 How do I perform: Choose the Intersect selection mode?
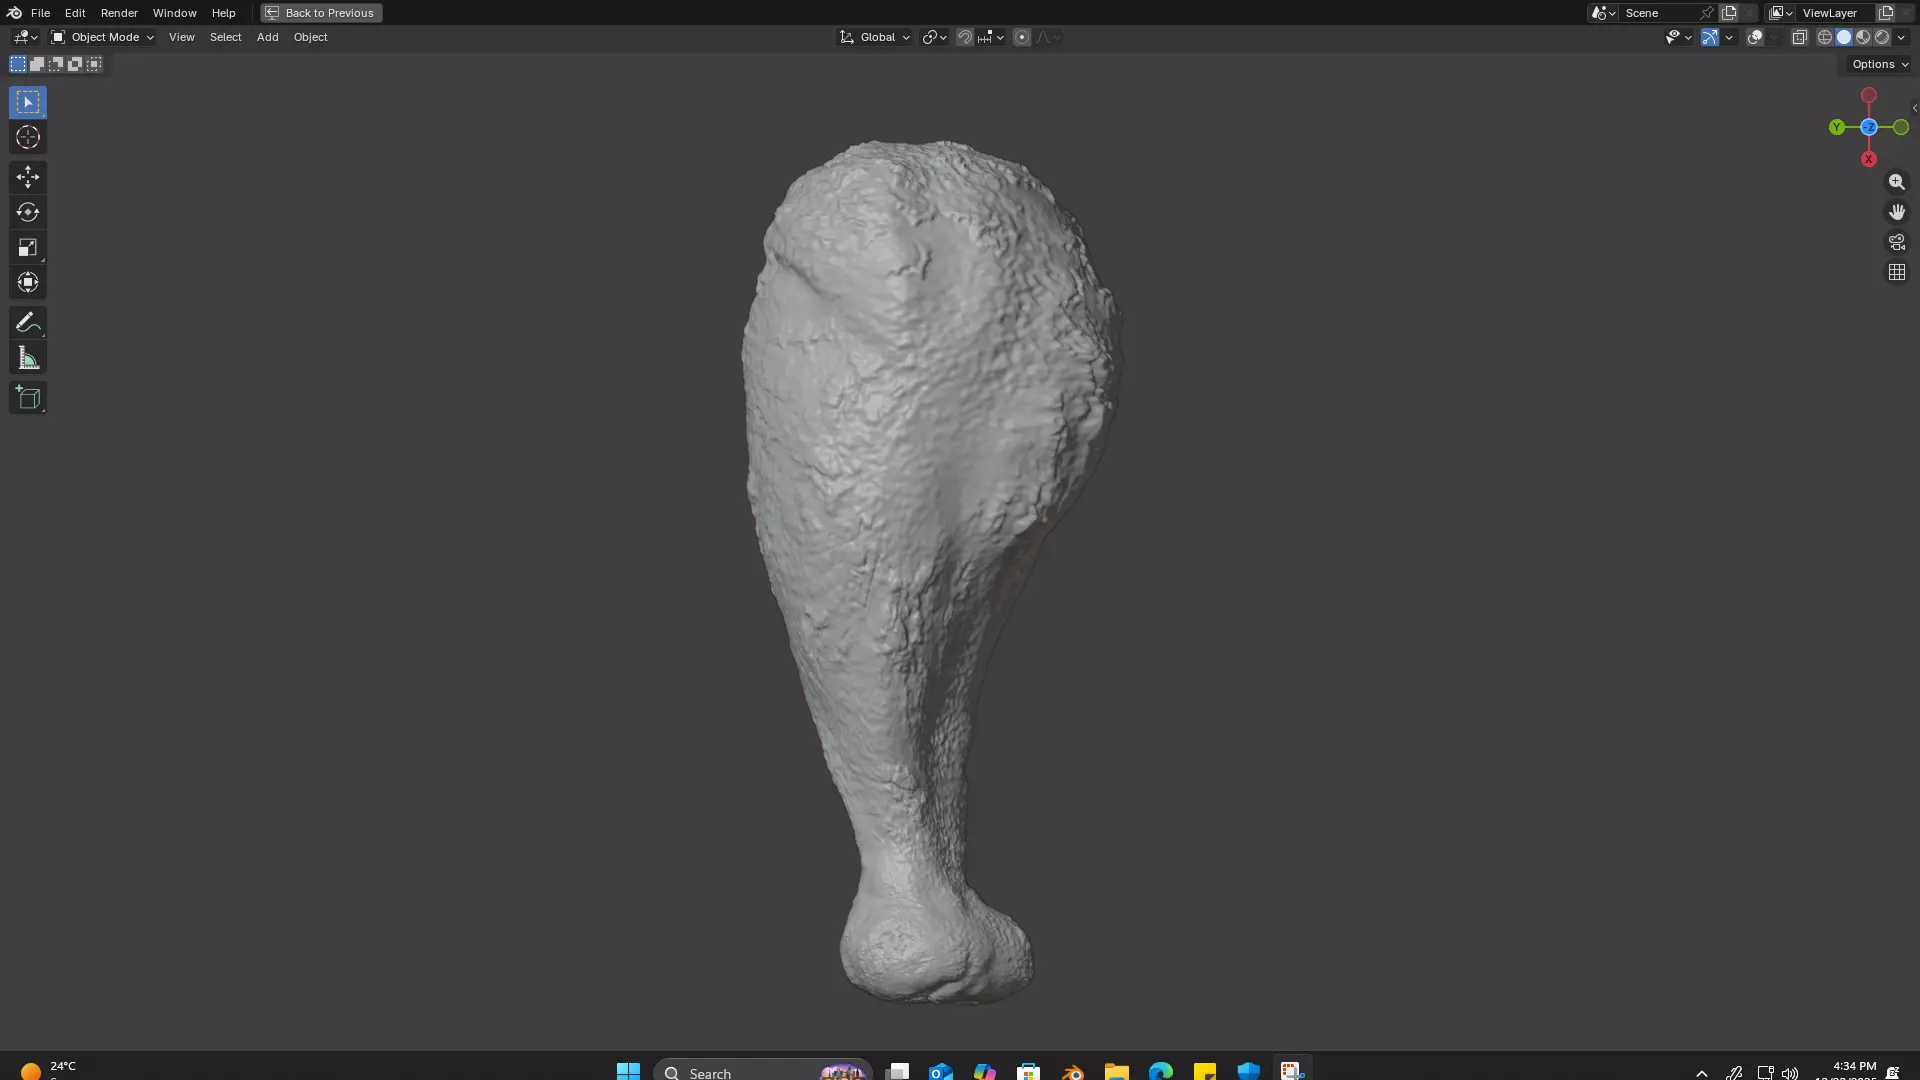pyautogui.click(x=94, y=64)
